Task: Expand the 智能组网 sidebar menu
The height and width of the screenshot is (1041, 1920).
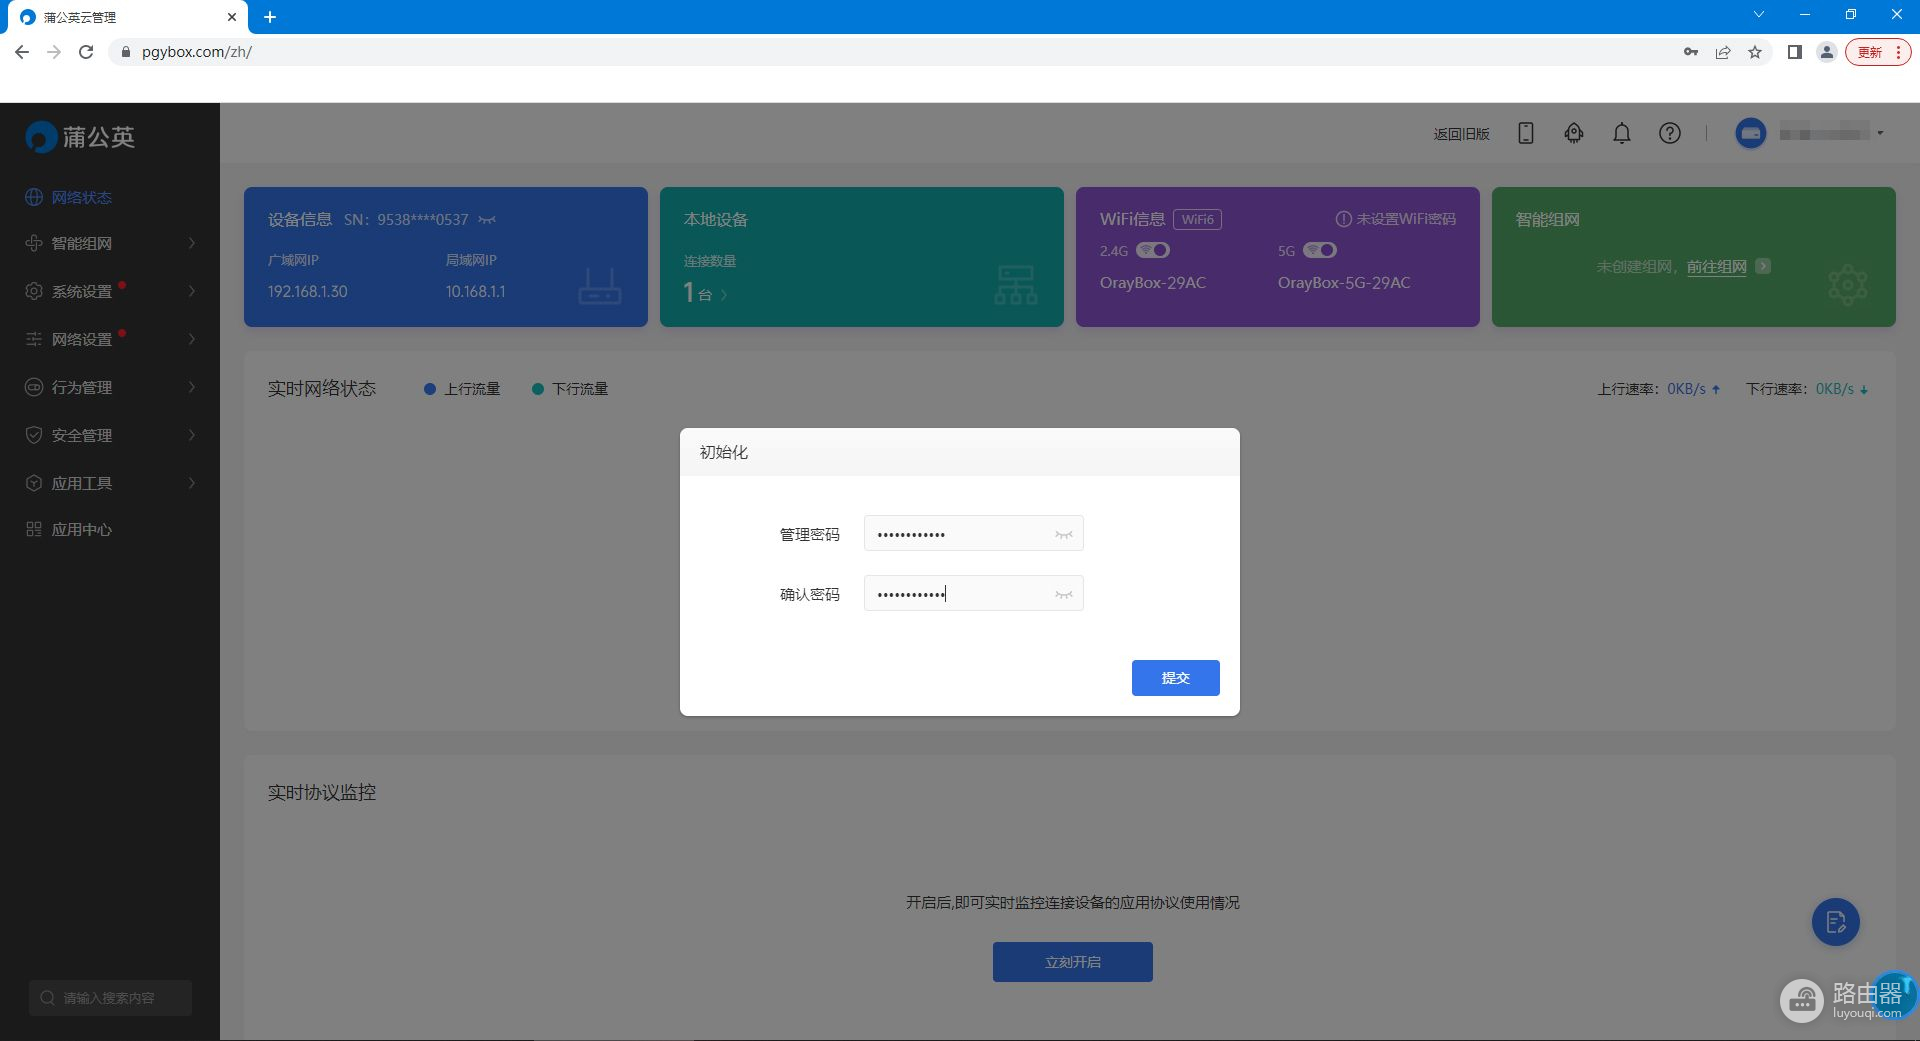Action: point(110,243)
